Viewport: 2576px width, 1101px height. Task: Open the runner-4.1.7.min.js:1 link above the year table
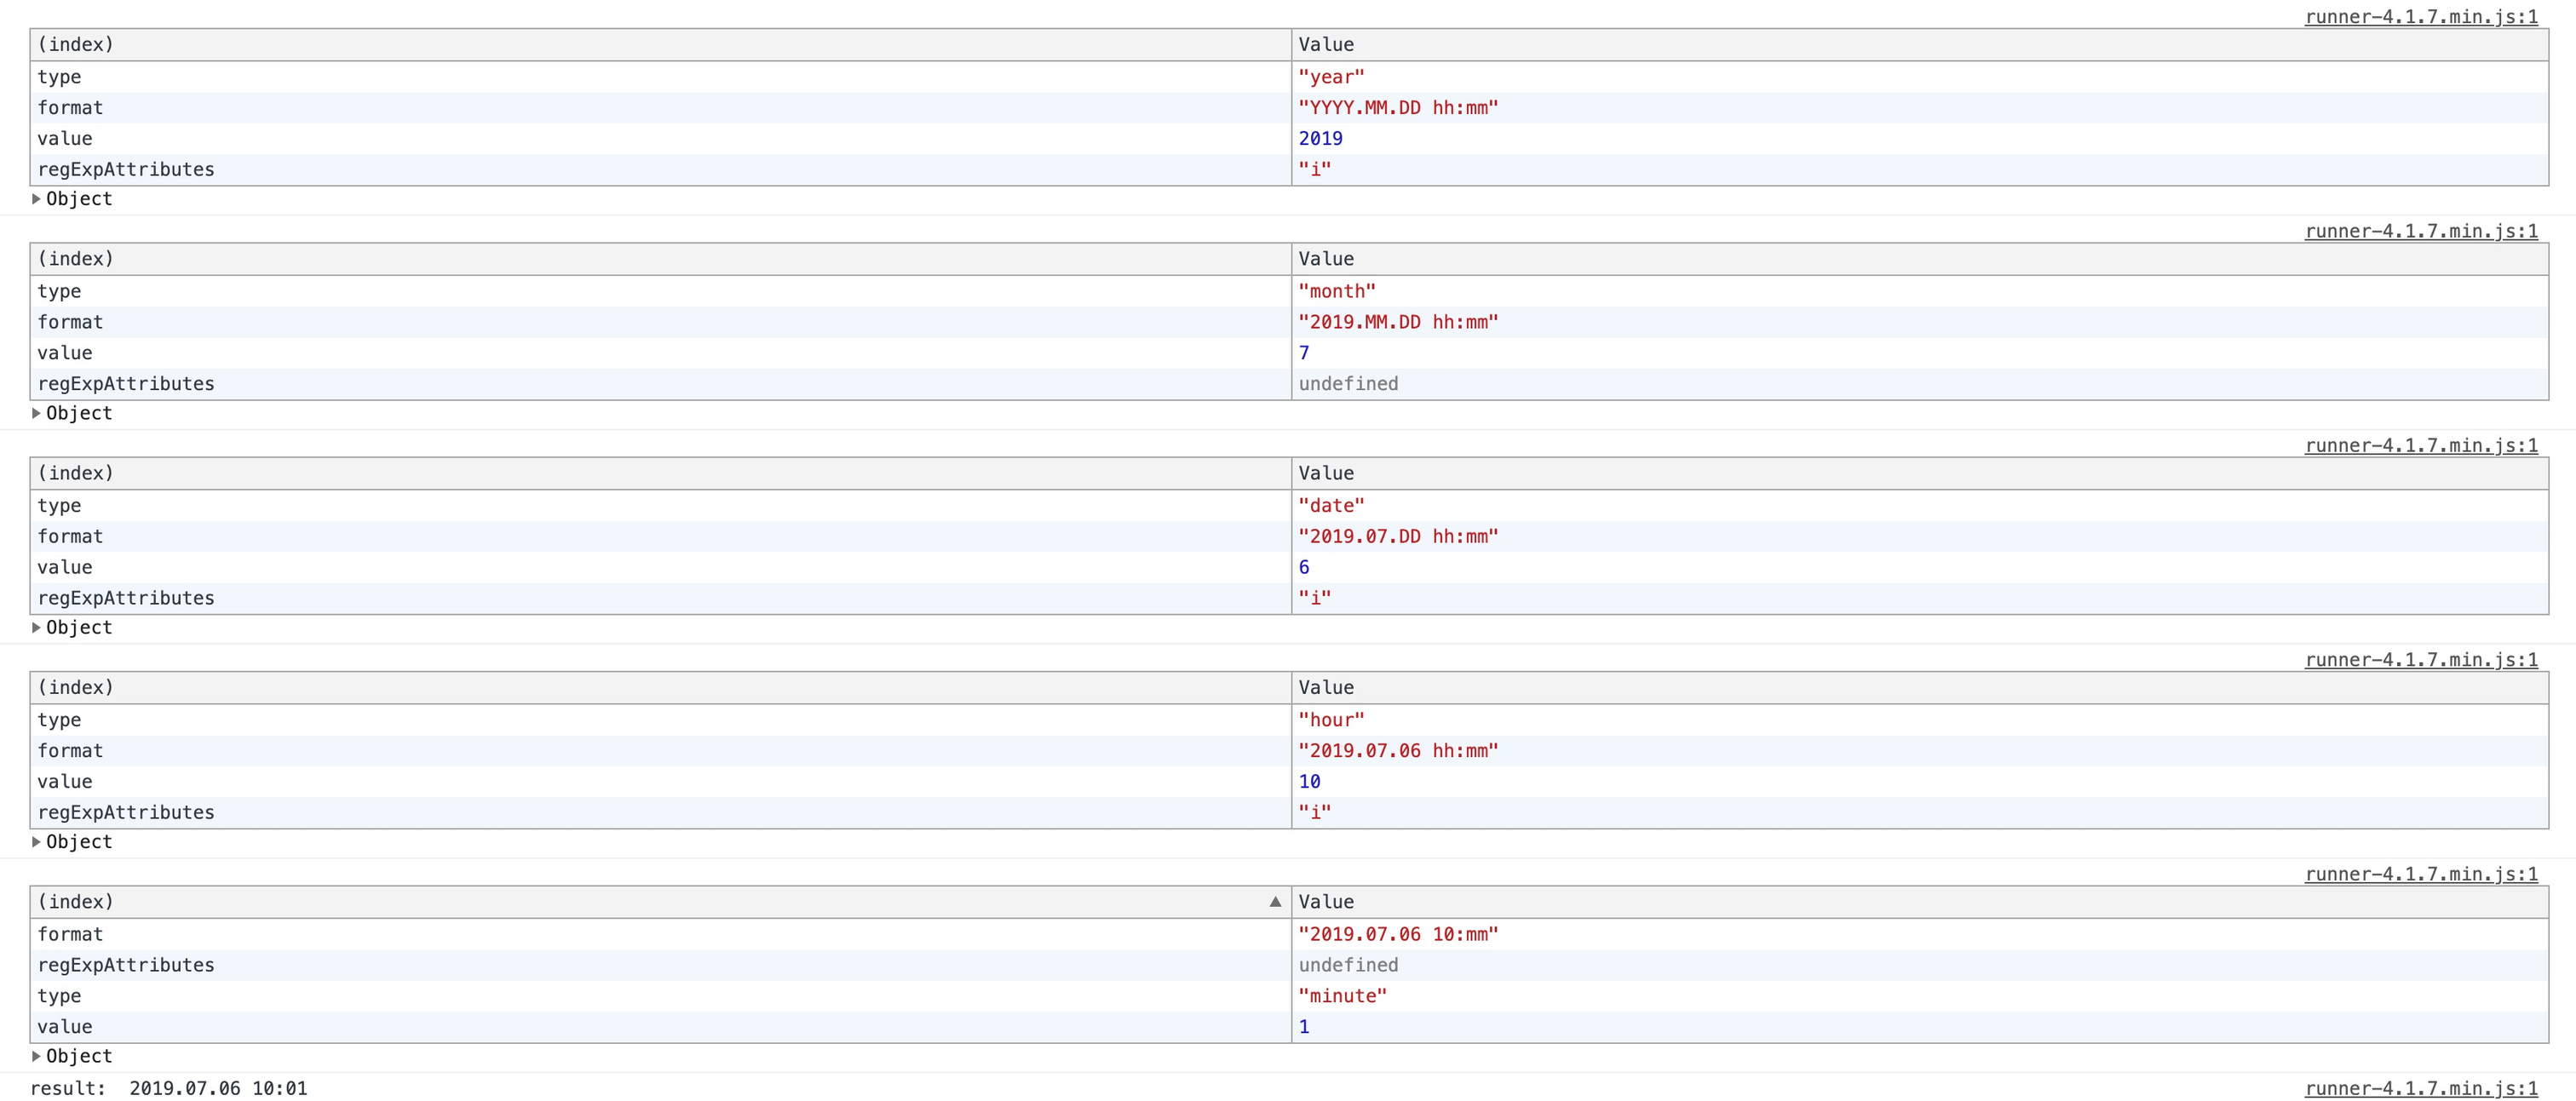(x=2421, y=17)
